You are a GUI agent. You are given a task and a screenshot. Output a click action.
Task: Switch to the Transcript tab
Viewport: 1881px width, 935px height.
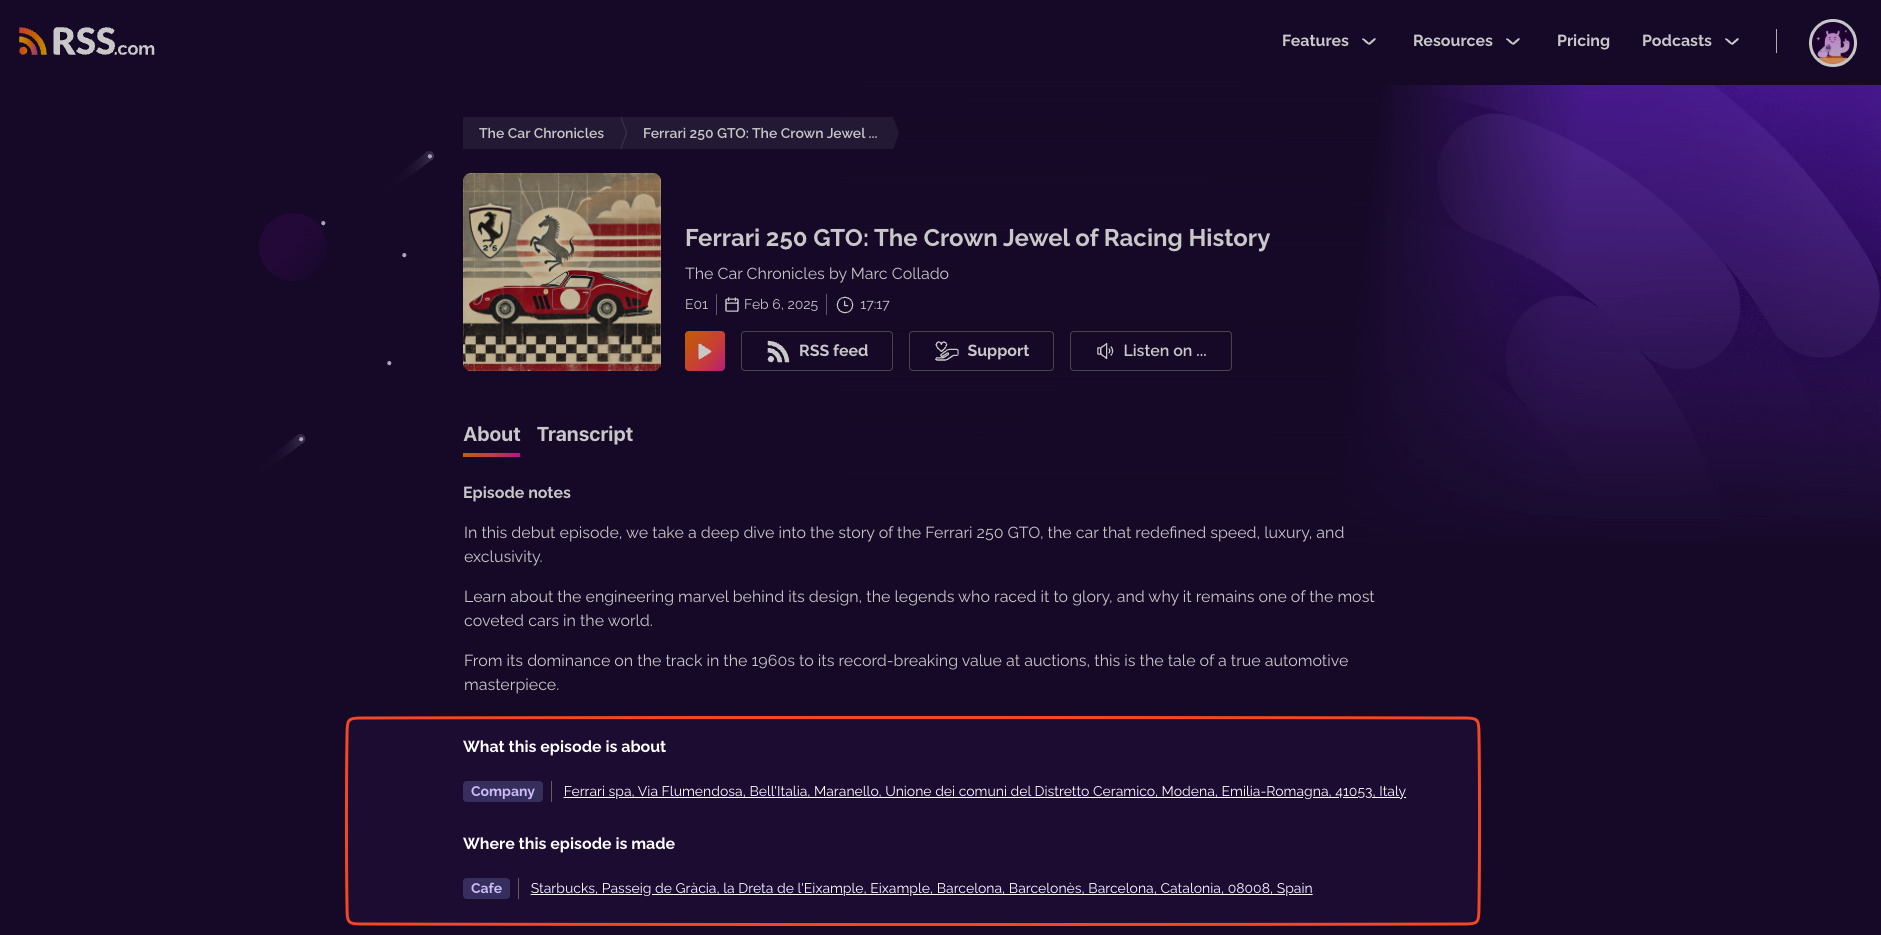pos(585,435)
